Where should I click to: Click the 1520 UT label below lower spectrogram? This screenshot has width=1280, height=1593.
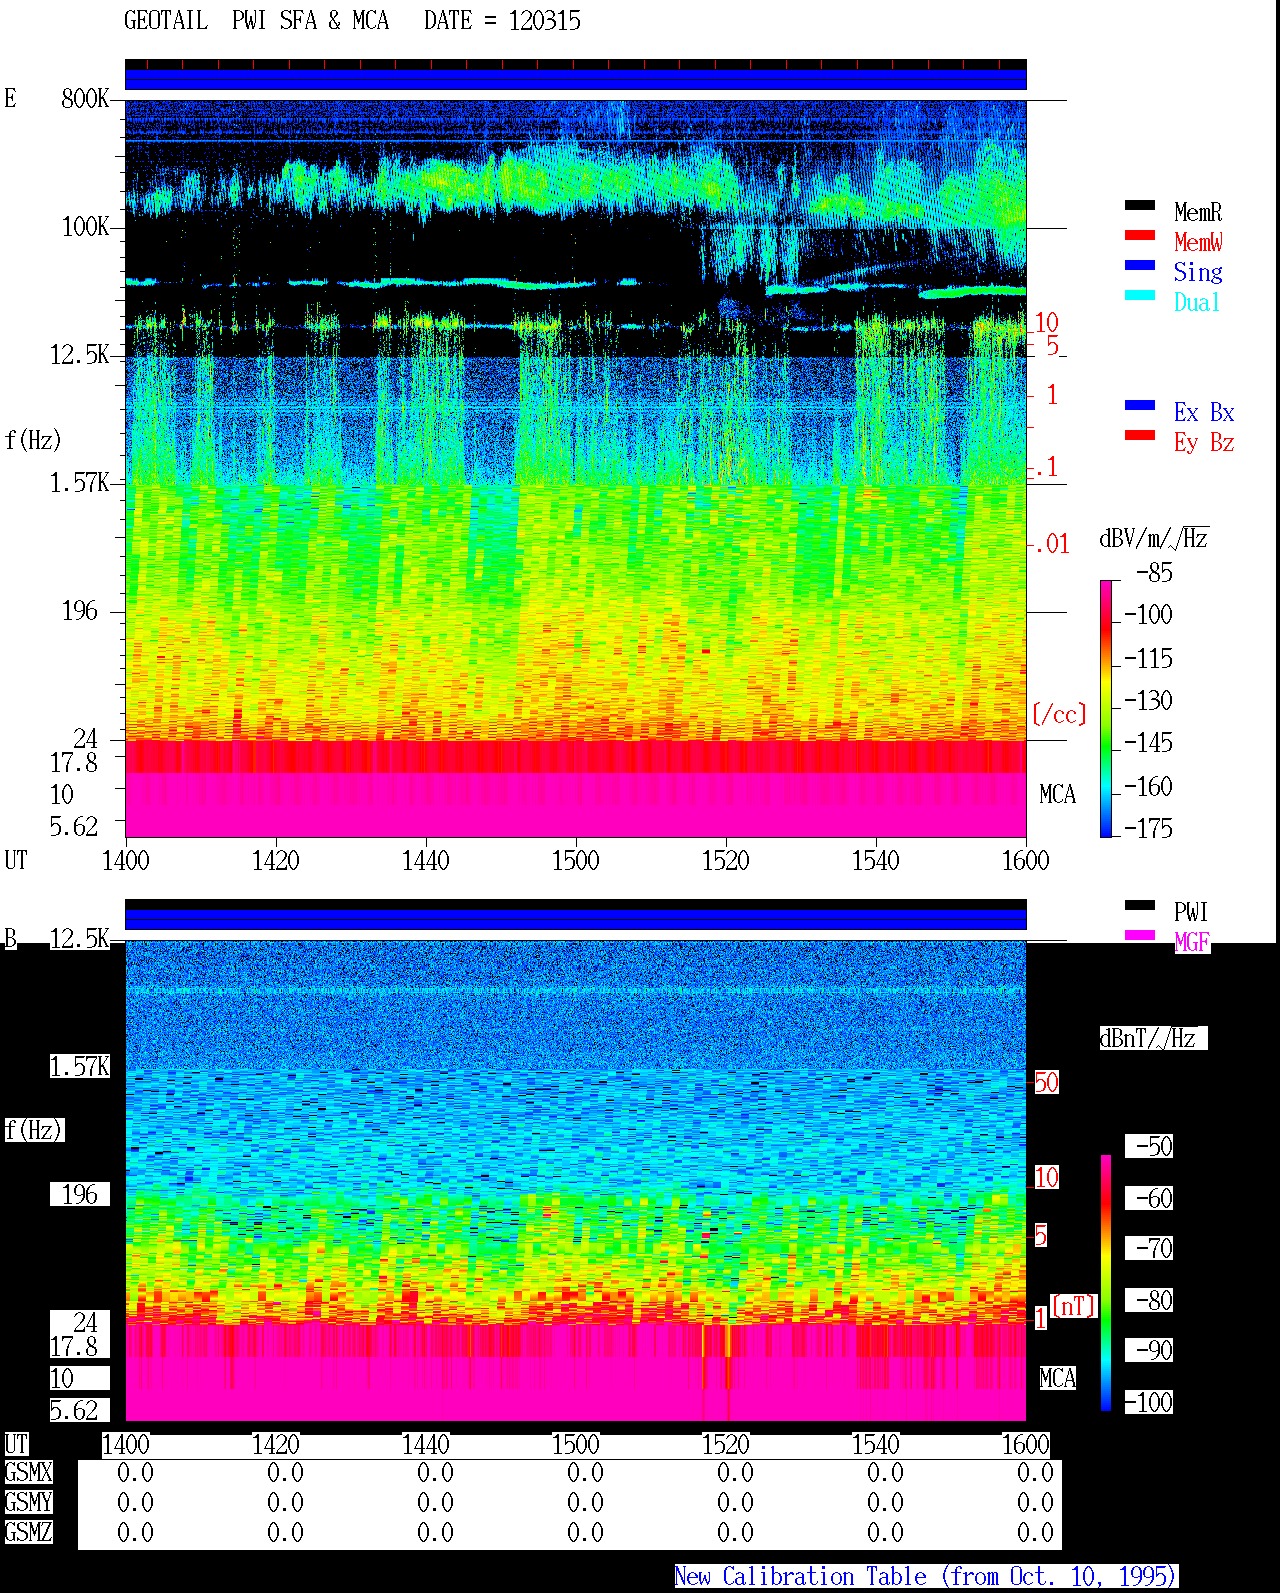point(725,1444)
